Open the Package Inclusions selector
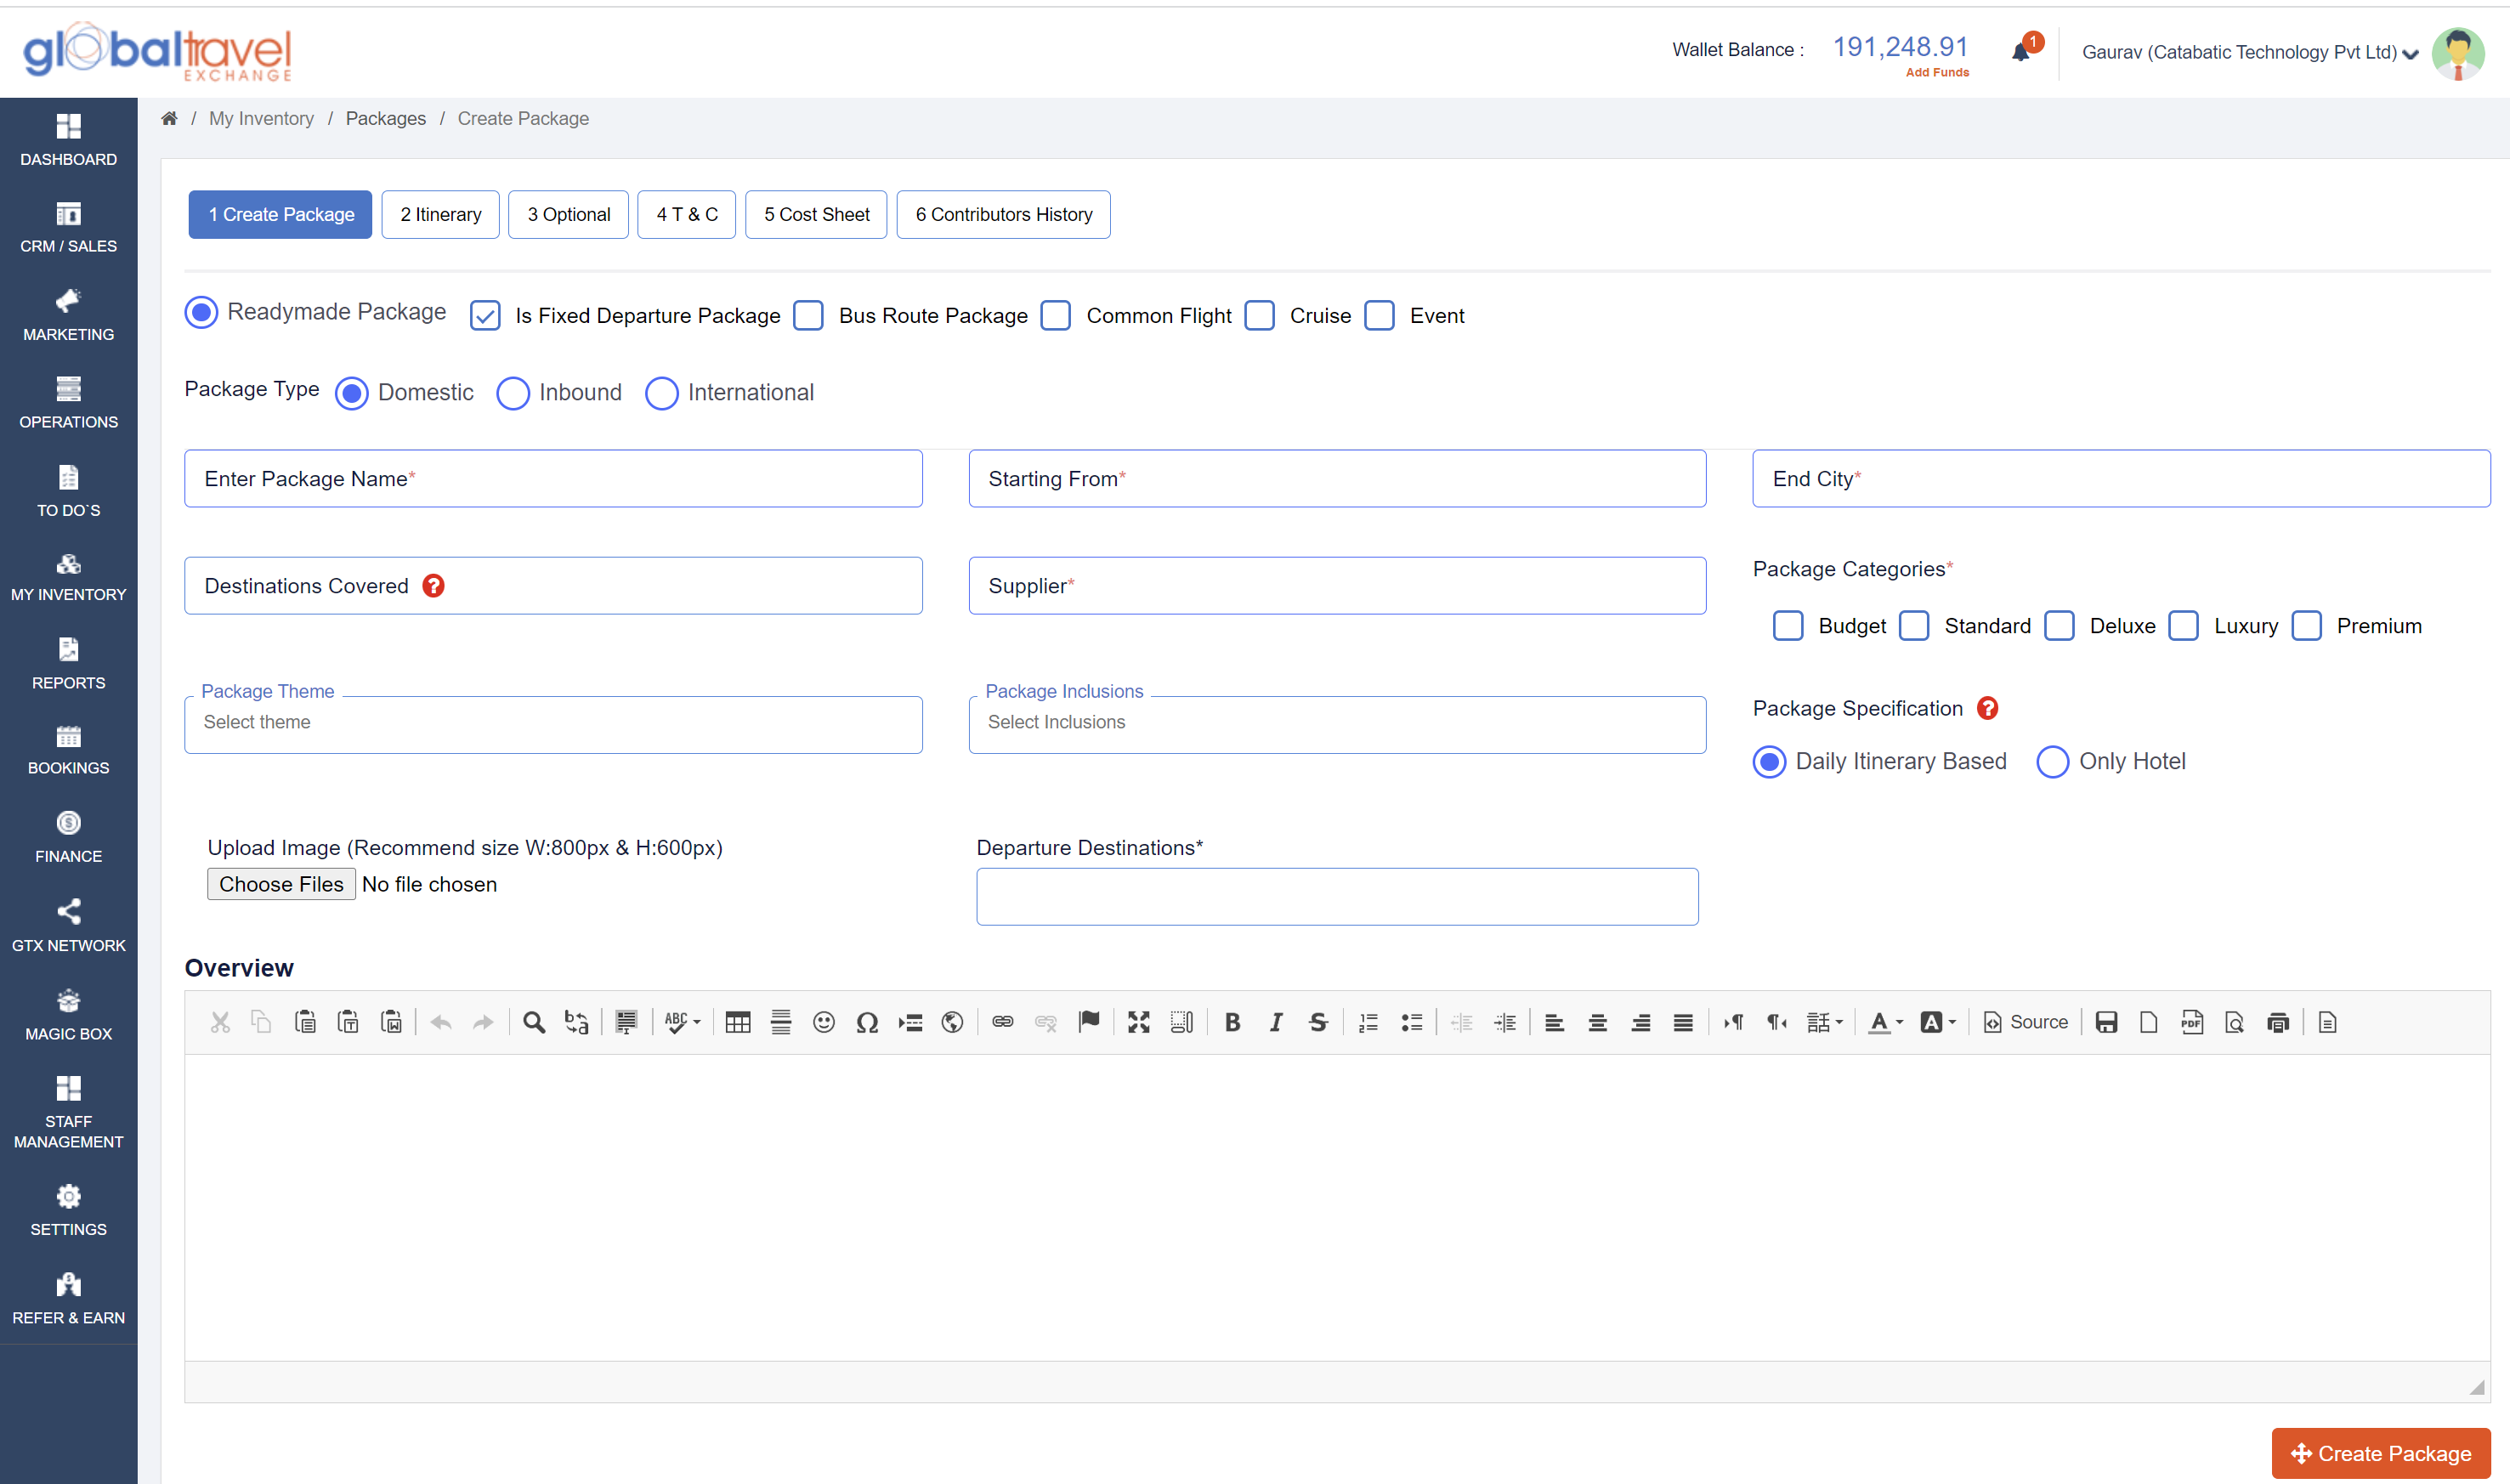 point(1336,723)
